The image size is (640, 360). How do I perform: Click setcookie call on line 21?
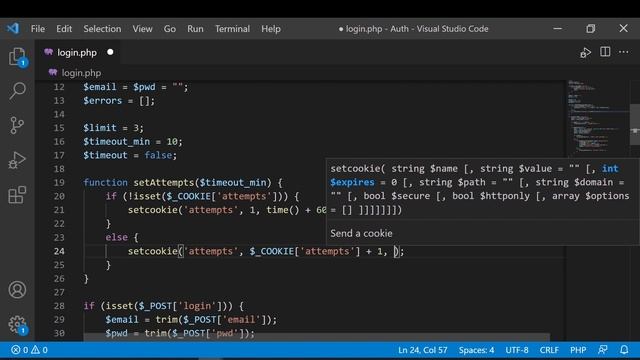(x=153, y=210)
